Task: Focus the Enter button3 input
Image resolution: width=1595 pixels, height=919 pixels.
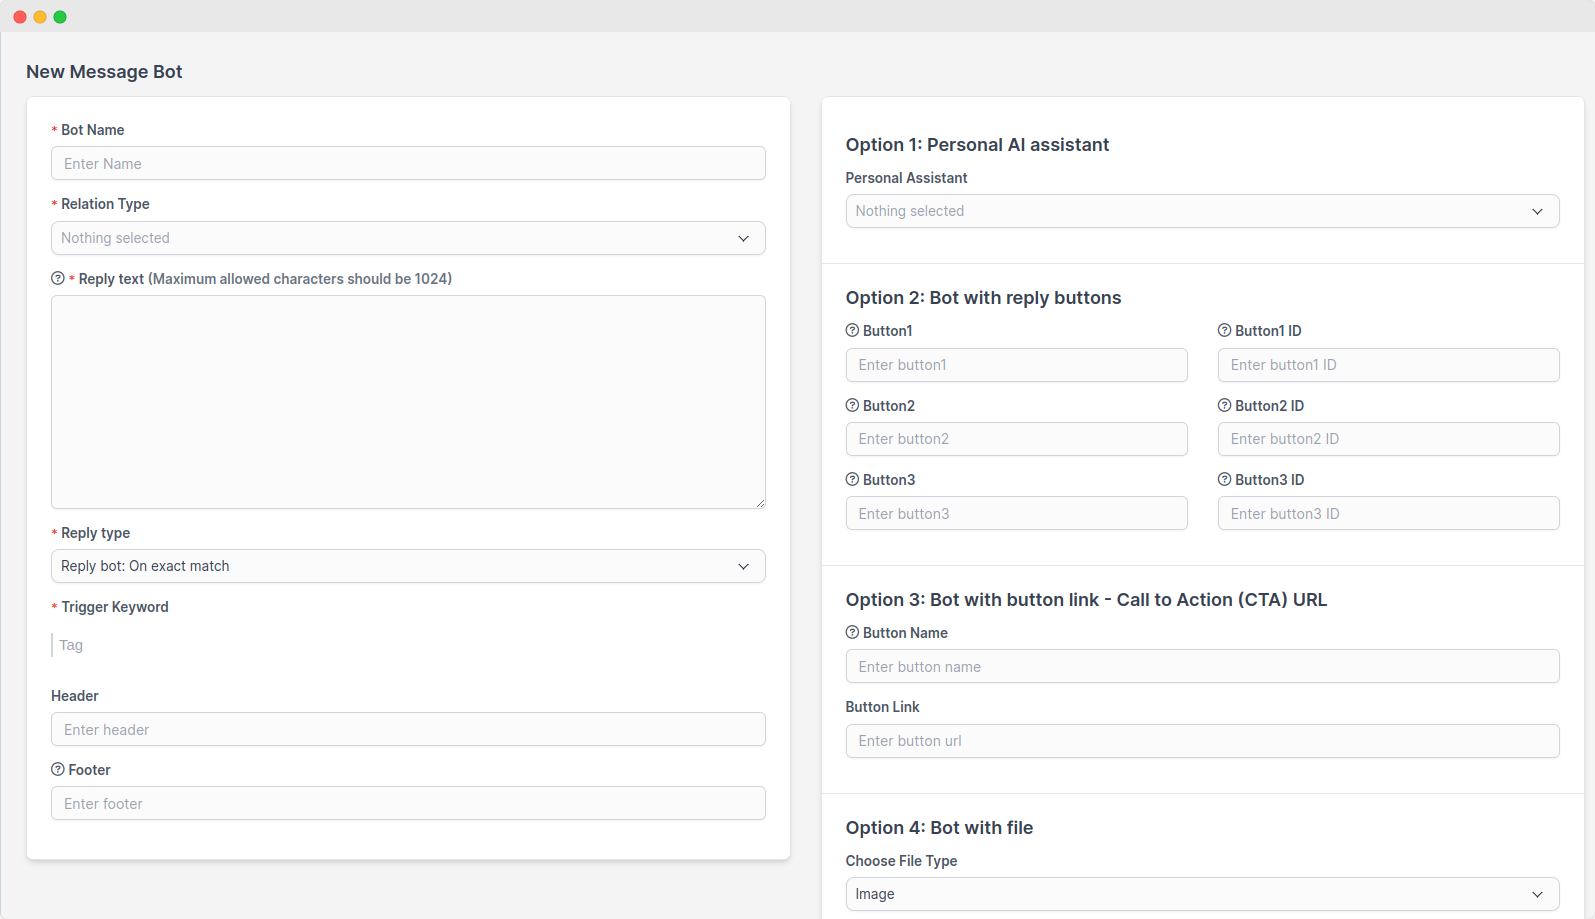Action: 1016,514
